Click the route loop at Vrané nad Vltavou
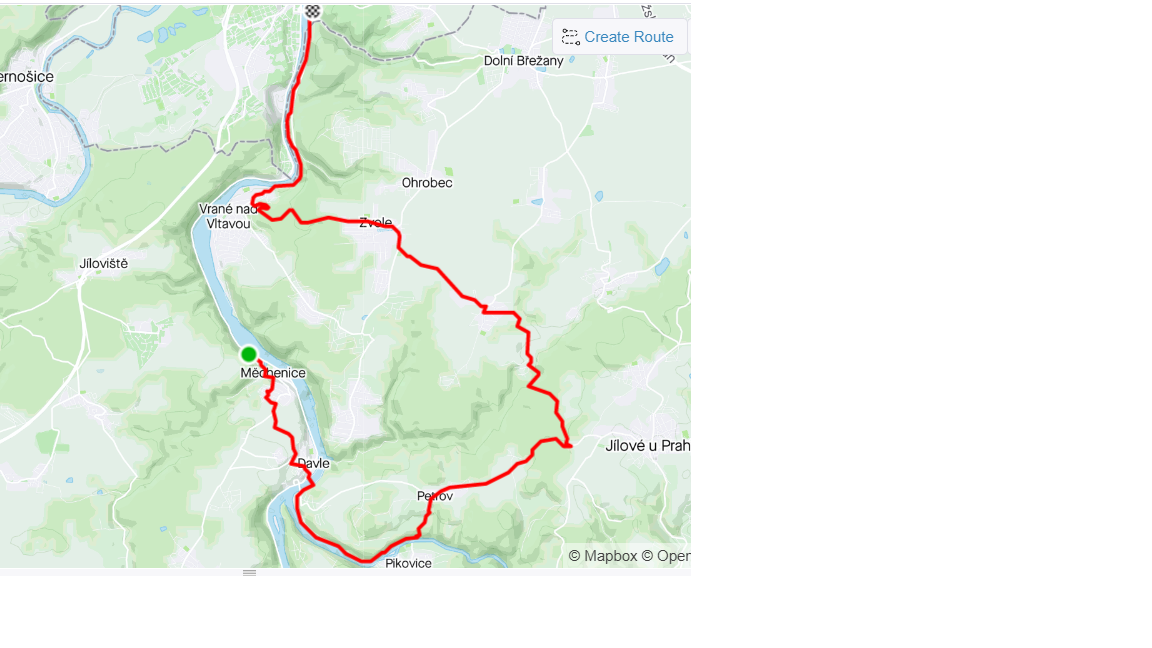Viewport: 1152px width, 648px height. tap(259, 207)
